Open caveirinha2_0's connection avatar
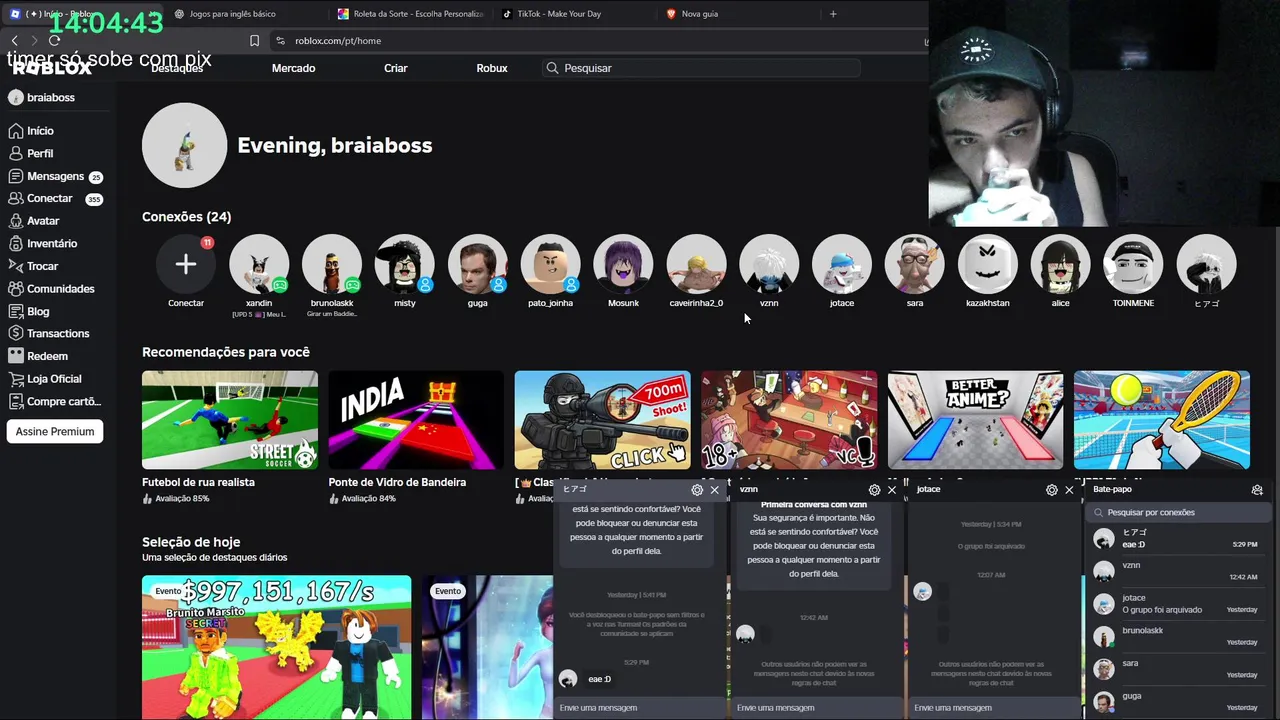Viewport: 1280px width, 720px height. [x=696, y=264]
